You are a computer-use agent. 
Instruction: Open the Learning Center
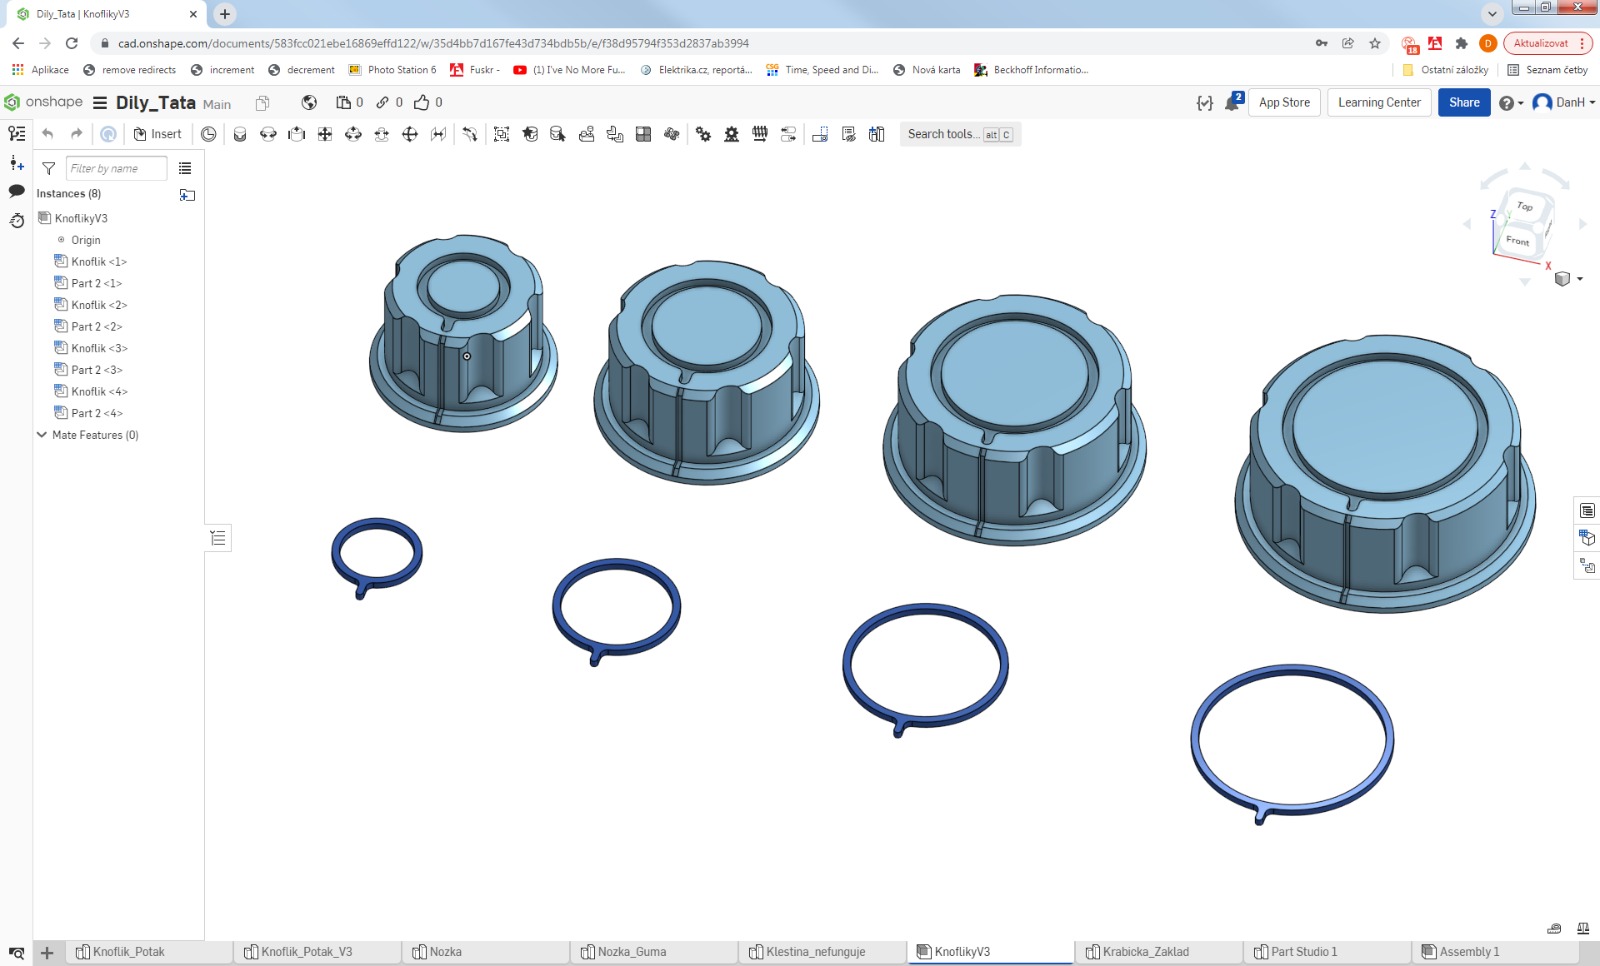click(1379, 103)
